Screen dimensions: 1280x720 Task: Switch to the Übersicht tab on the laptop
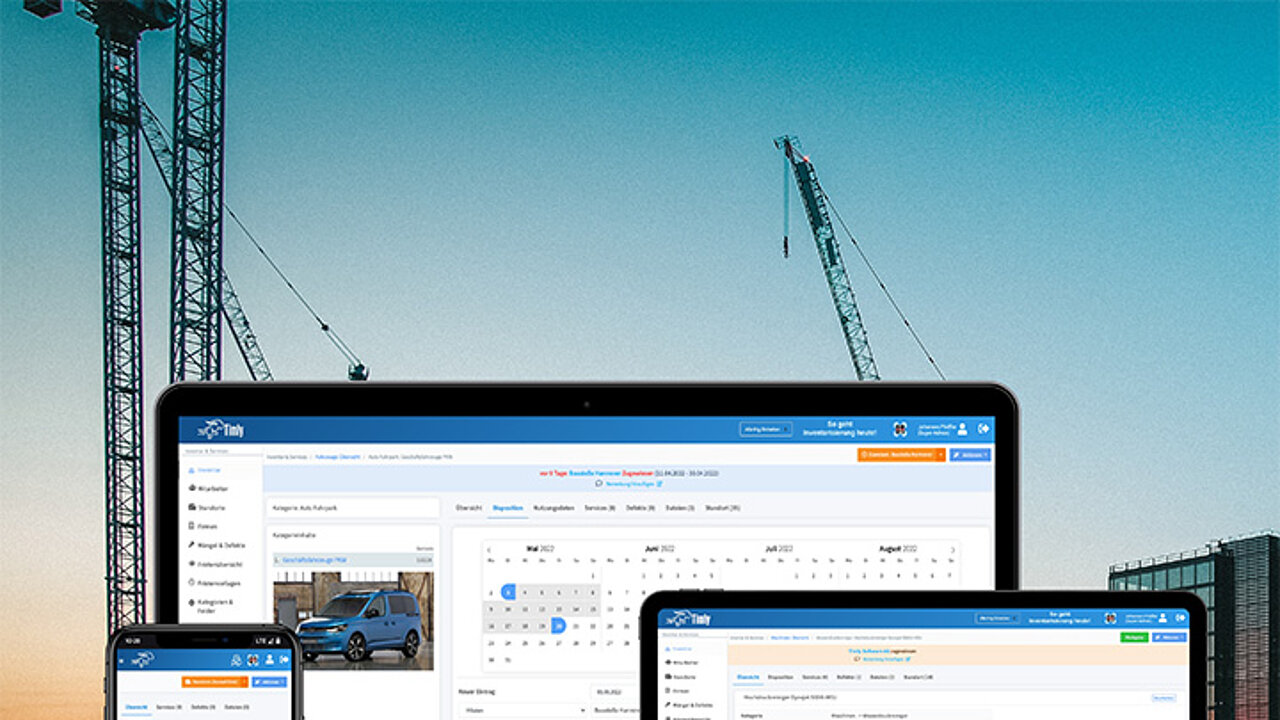point(469,508)
